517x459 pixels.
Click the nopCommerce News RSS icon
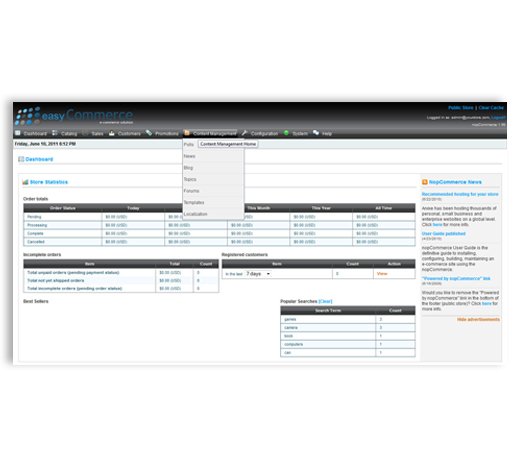tap(425, 182)
